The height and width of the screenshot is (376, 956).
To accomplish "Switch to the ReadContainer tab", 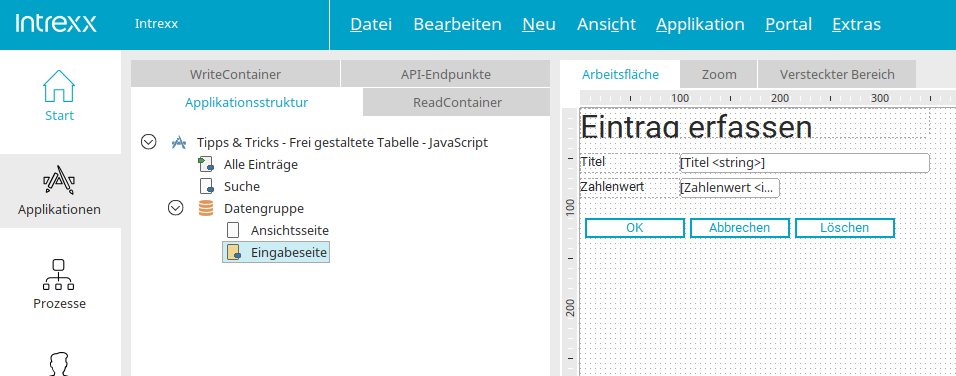I will coord(457,102).
